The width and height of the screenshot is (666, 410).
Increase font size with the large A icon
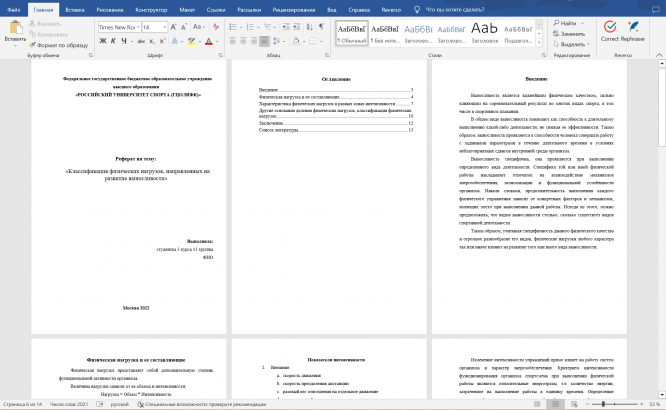coord(173,27)
